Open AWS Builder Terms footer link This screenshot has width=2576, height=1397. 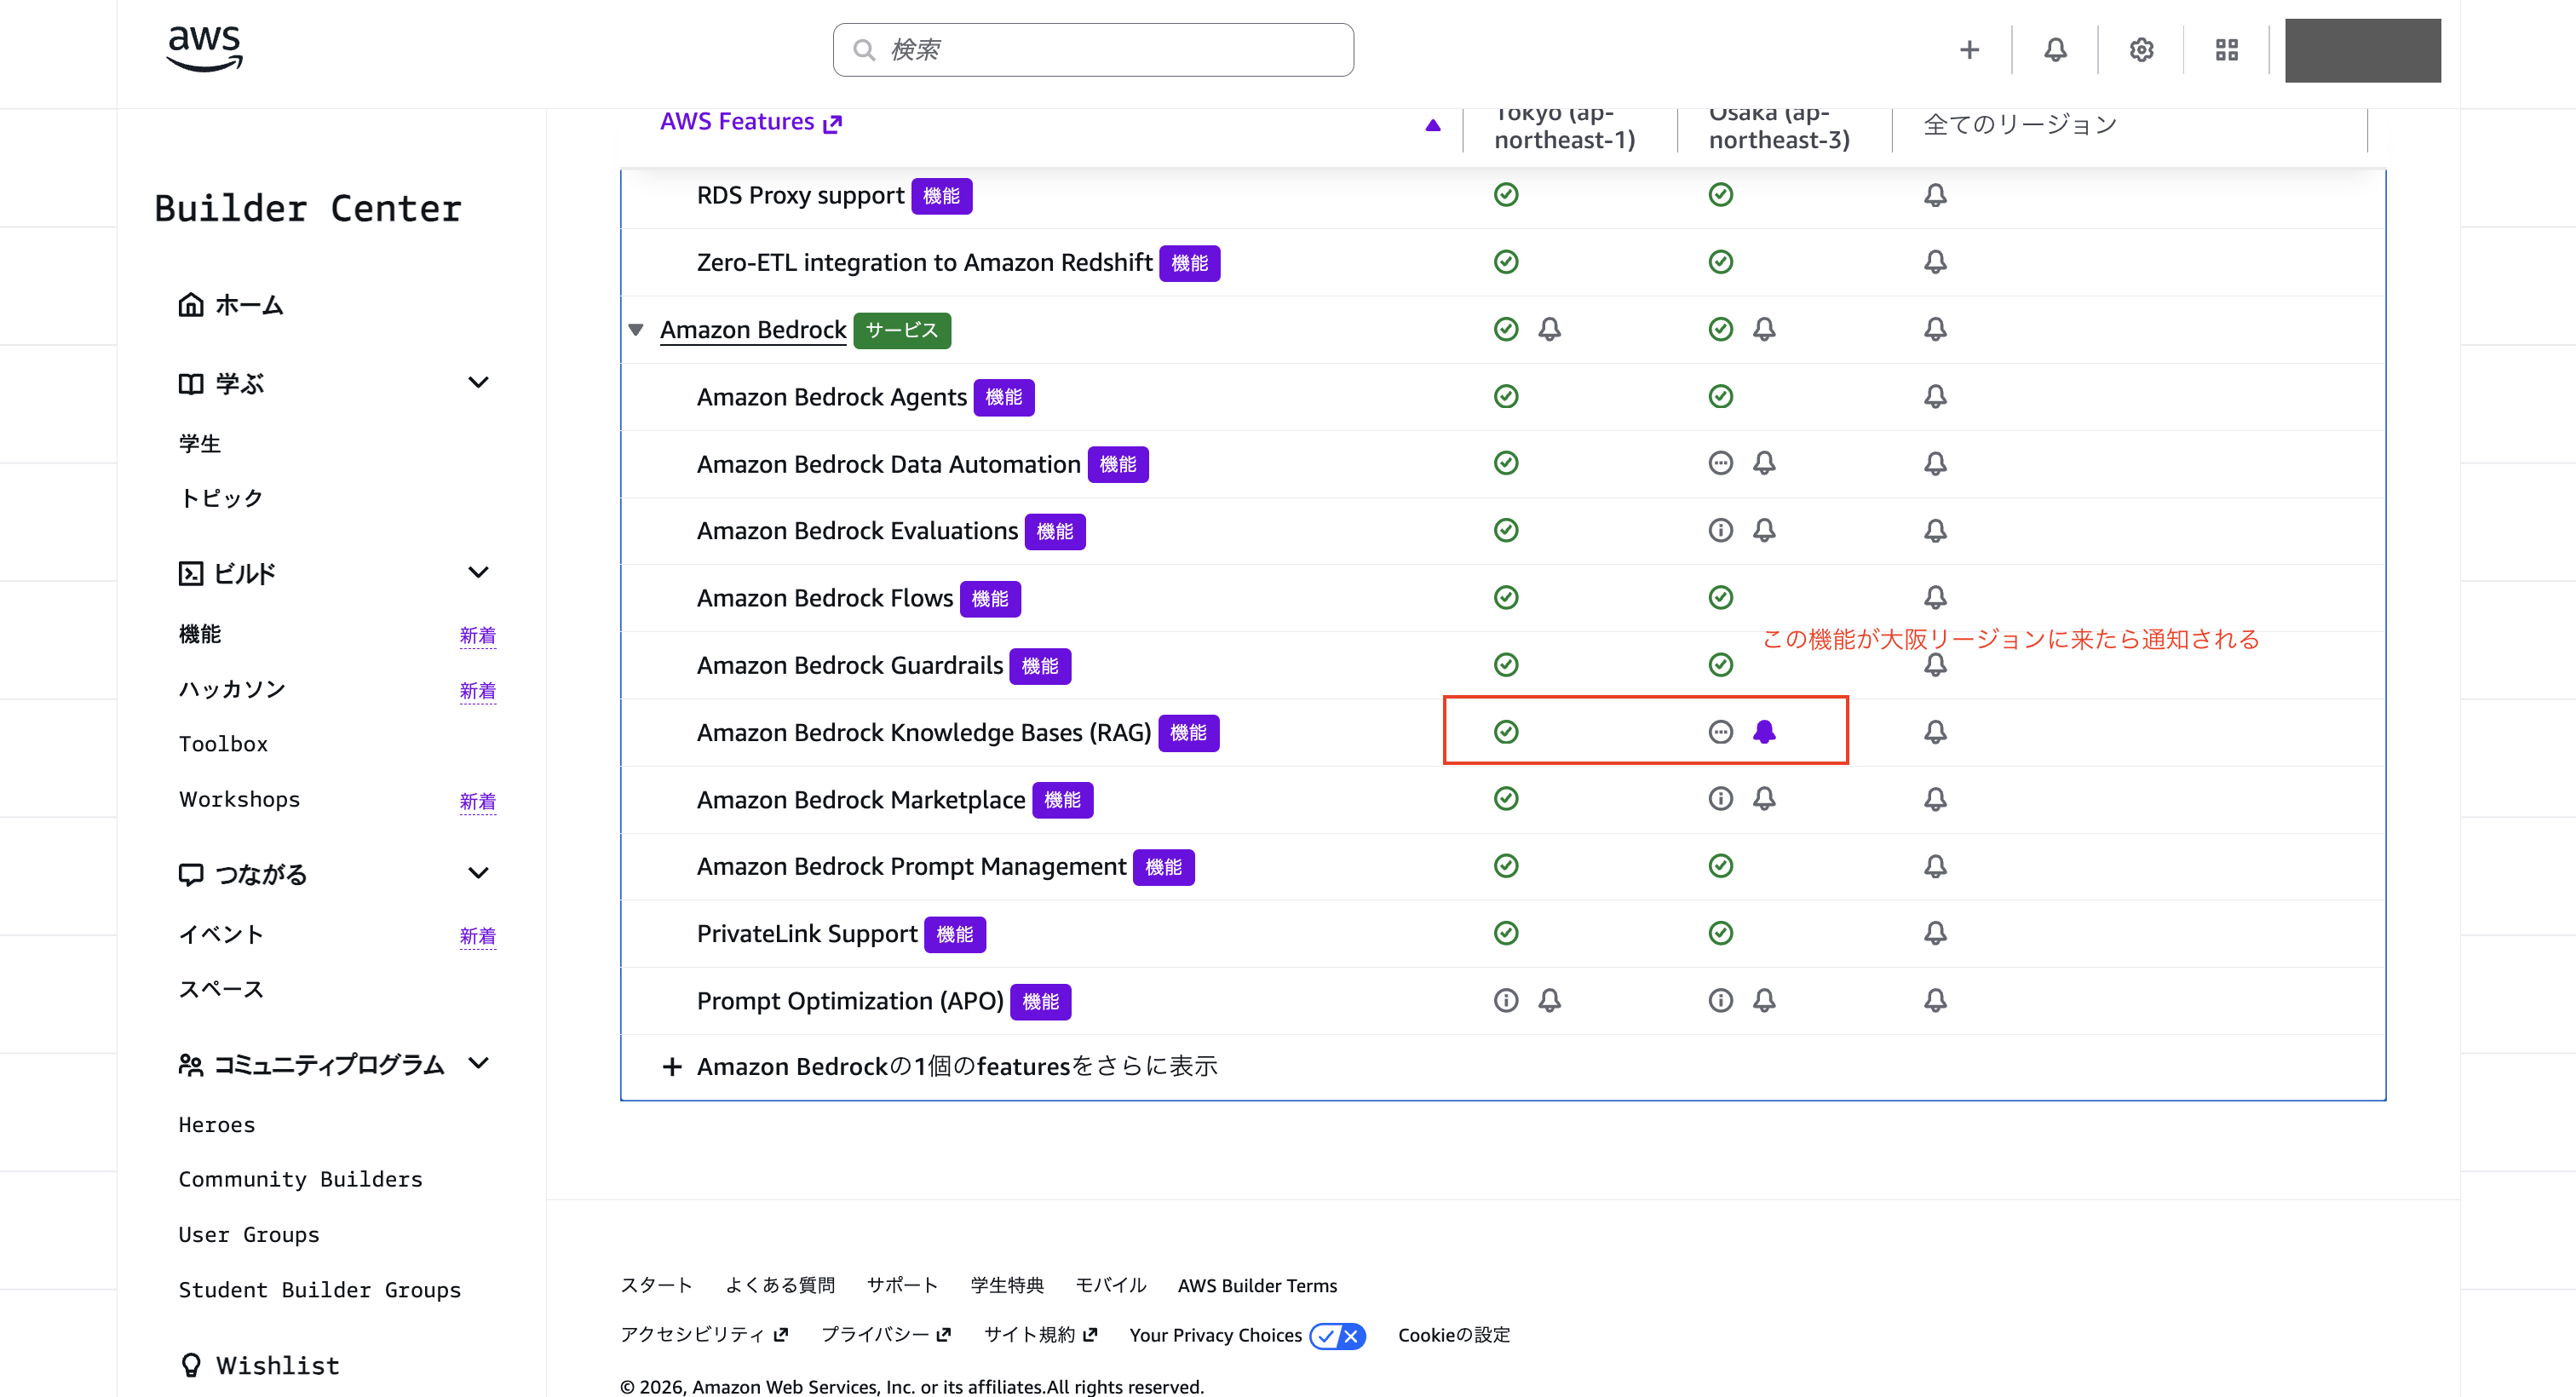1257,1285
